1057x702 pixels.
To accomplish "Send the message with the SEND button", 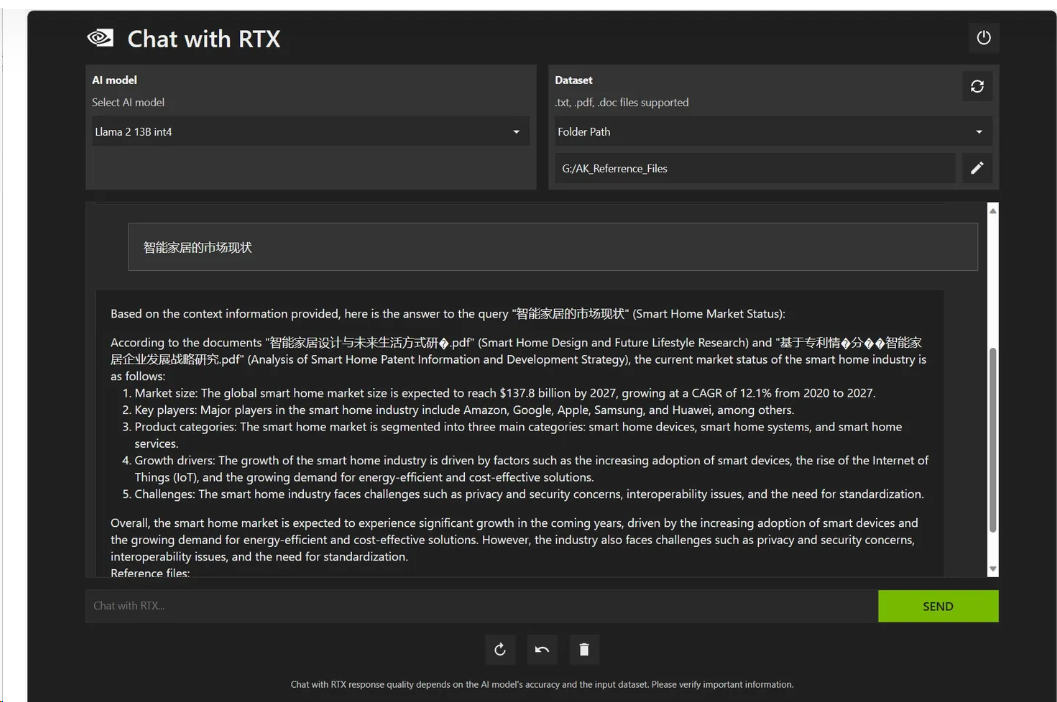I will click(x=938, y=606).
